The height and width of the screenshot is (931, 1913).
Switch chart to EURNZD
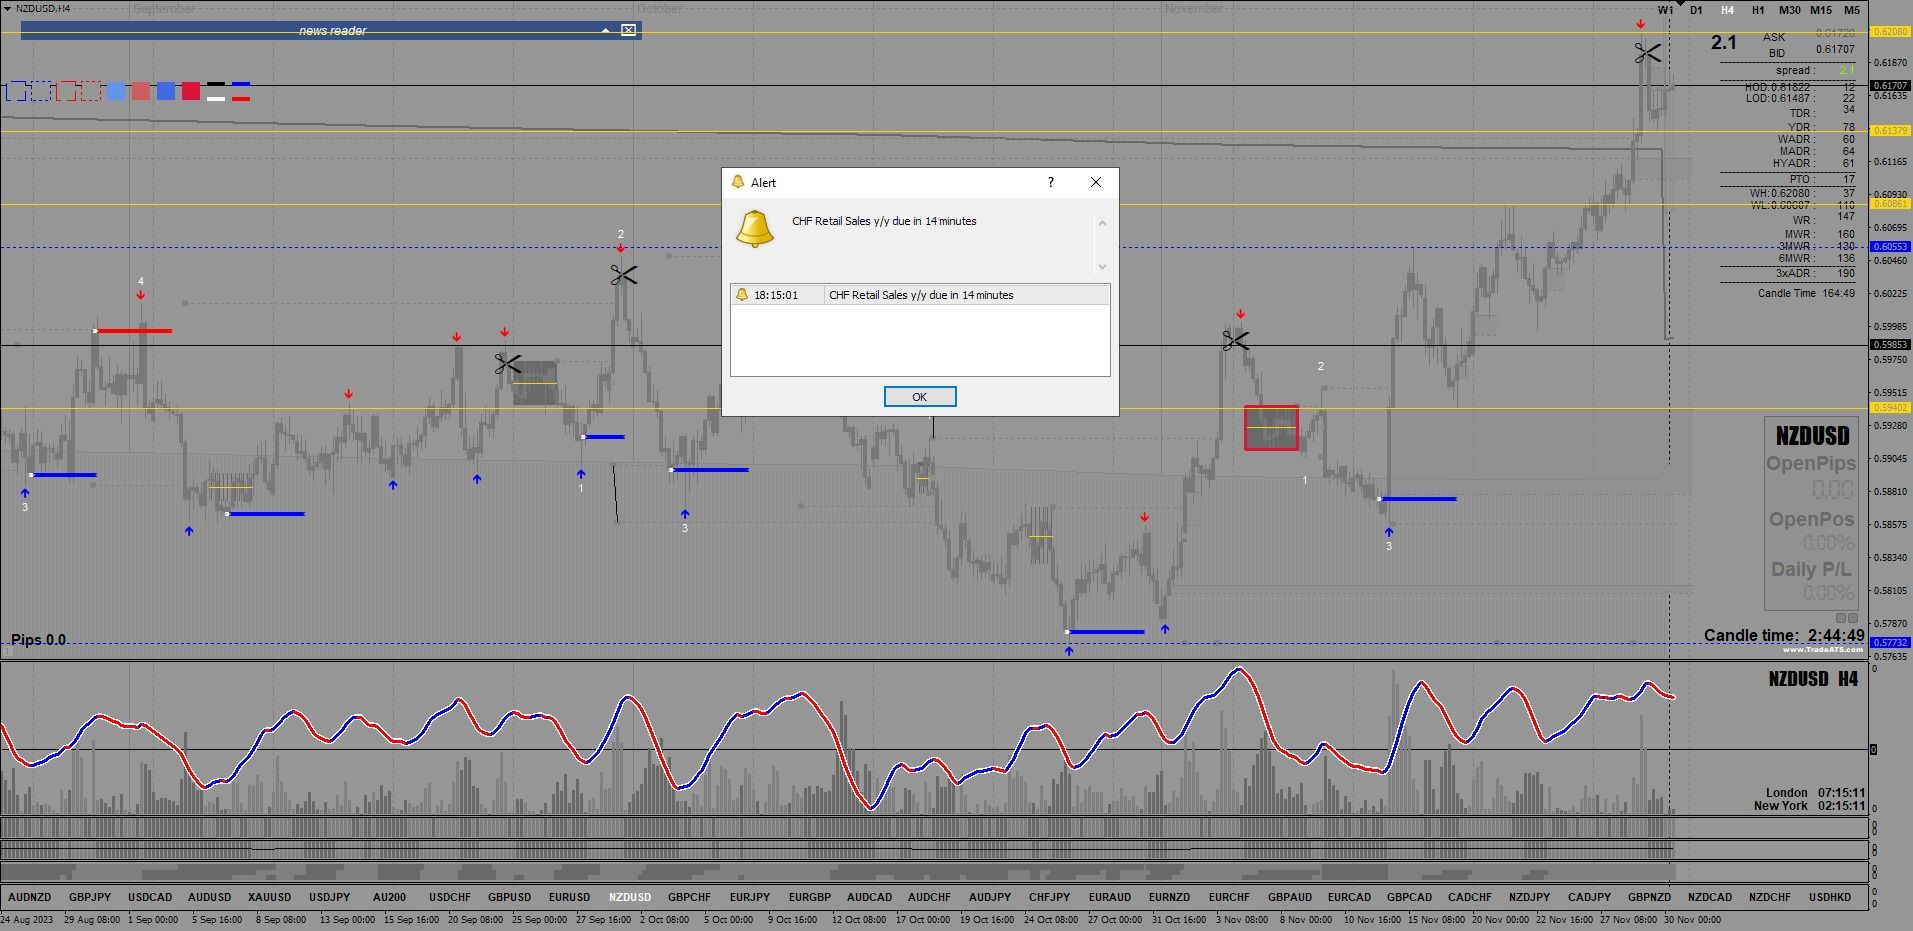click(1170, 897)
